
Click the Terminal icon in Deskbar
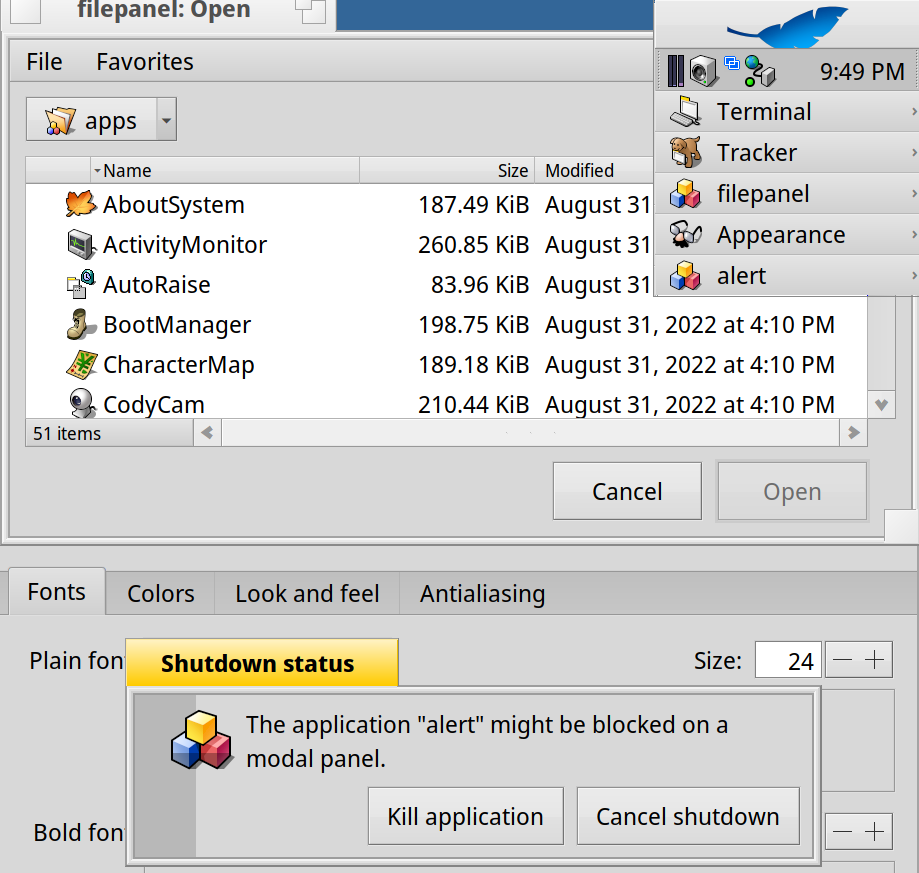[685, 111]
